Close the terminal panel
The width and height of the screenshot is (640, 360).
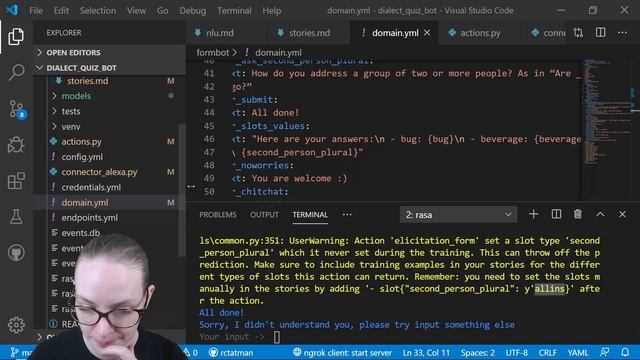(622, 214)
